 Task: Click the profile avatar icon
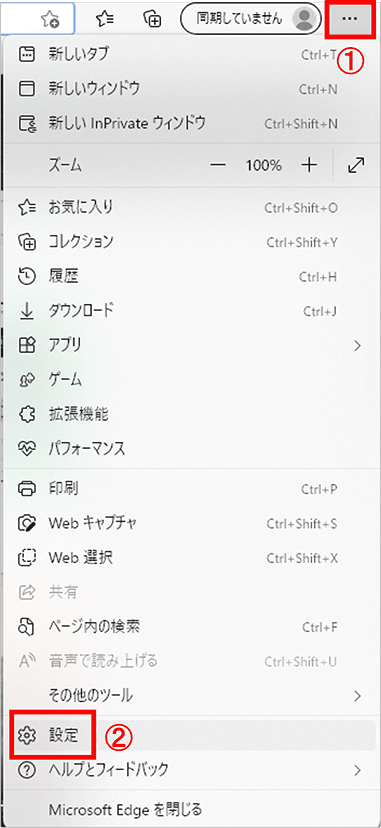click(305, 18)
